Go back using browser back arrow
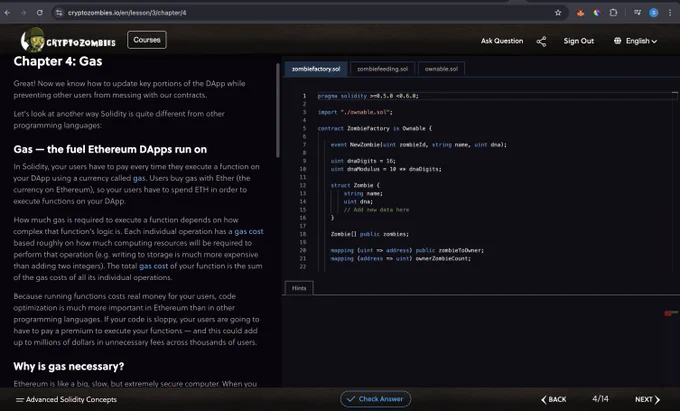This screenshot has width=680, height=411. point(7,13)
